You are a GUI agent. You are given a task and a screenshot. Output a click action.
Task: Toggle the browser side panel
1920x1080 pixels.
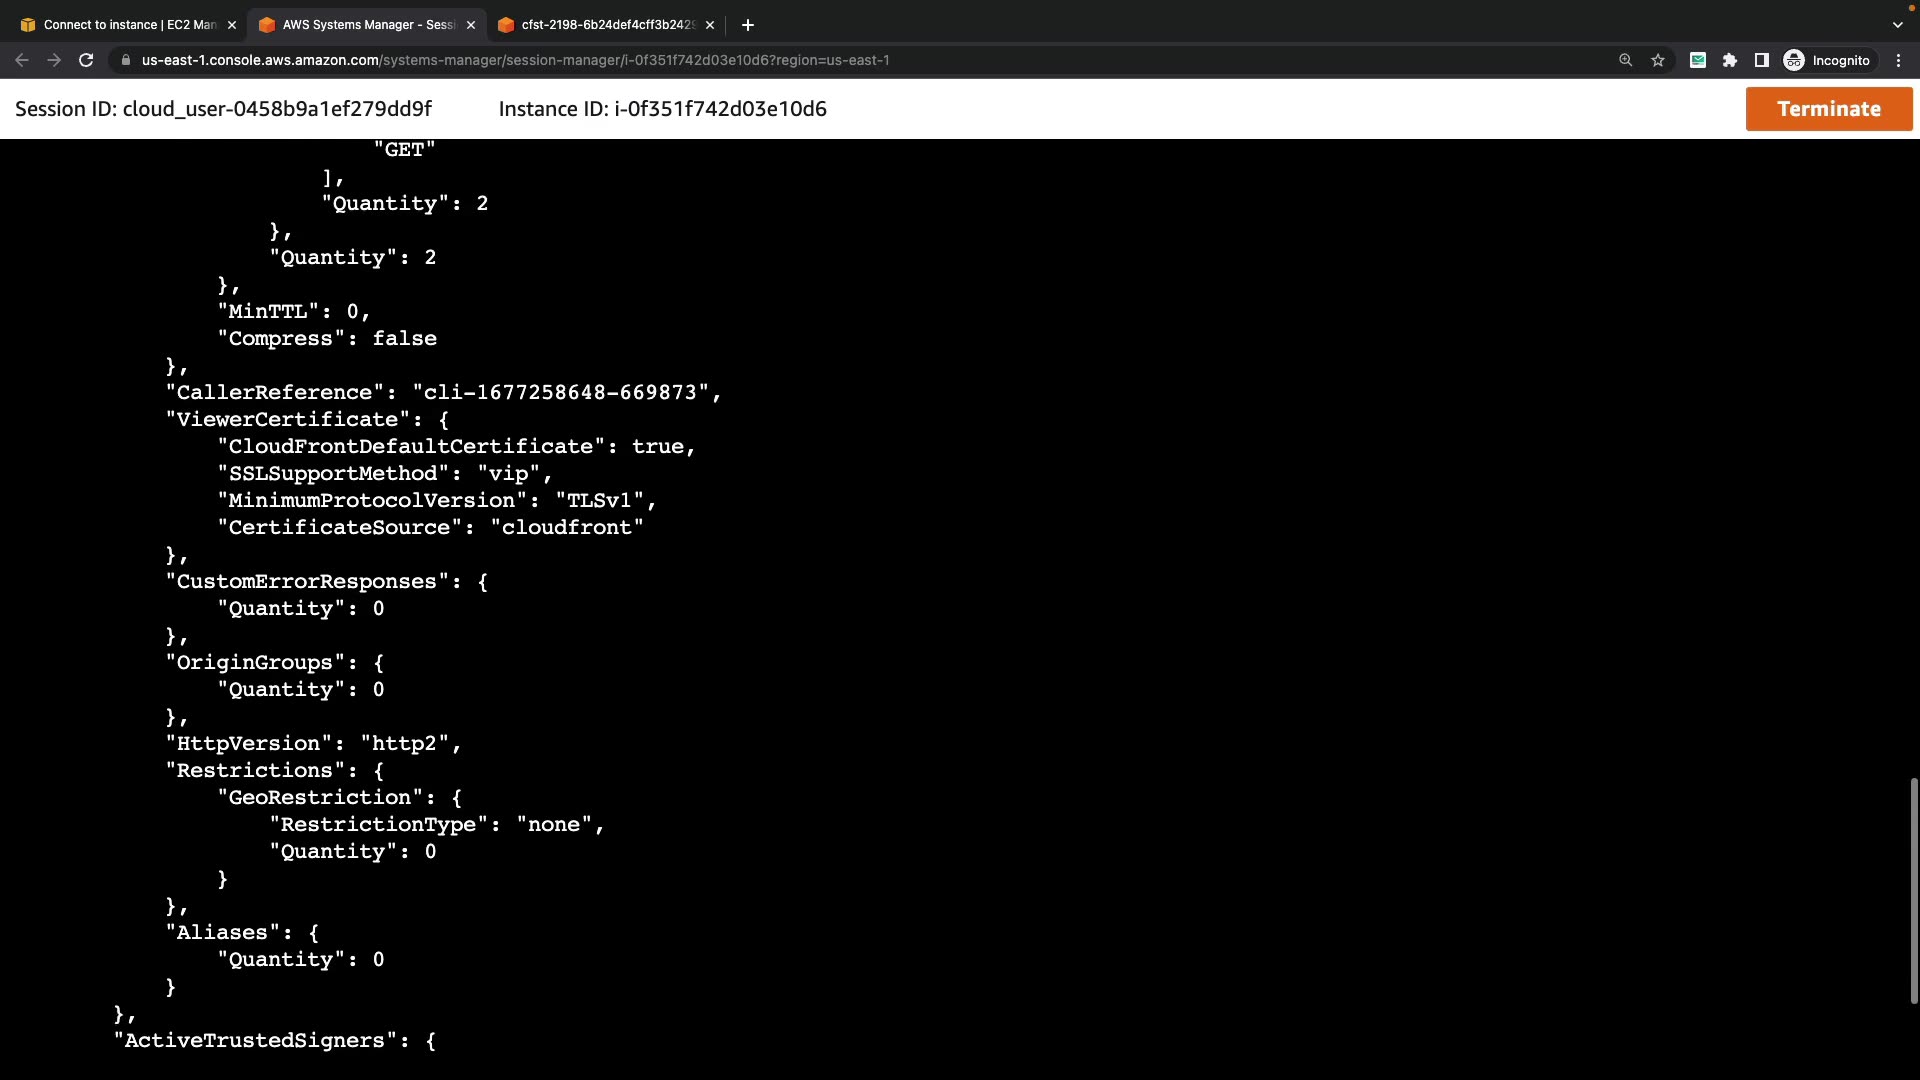[x=1762, y=60]
